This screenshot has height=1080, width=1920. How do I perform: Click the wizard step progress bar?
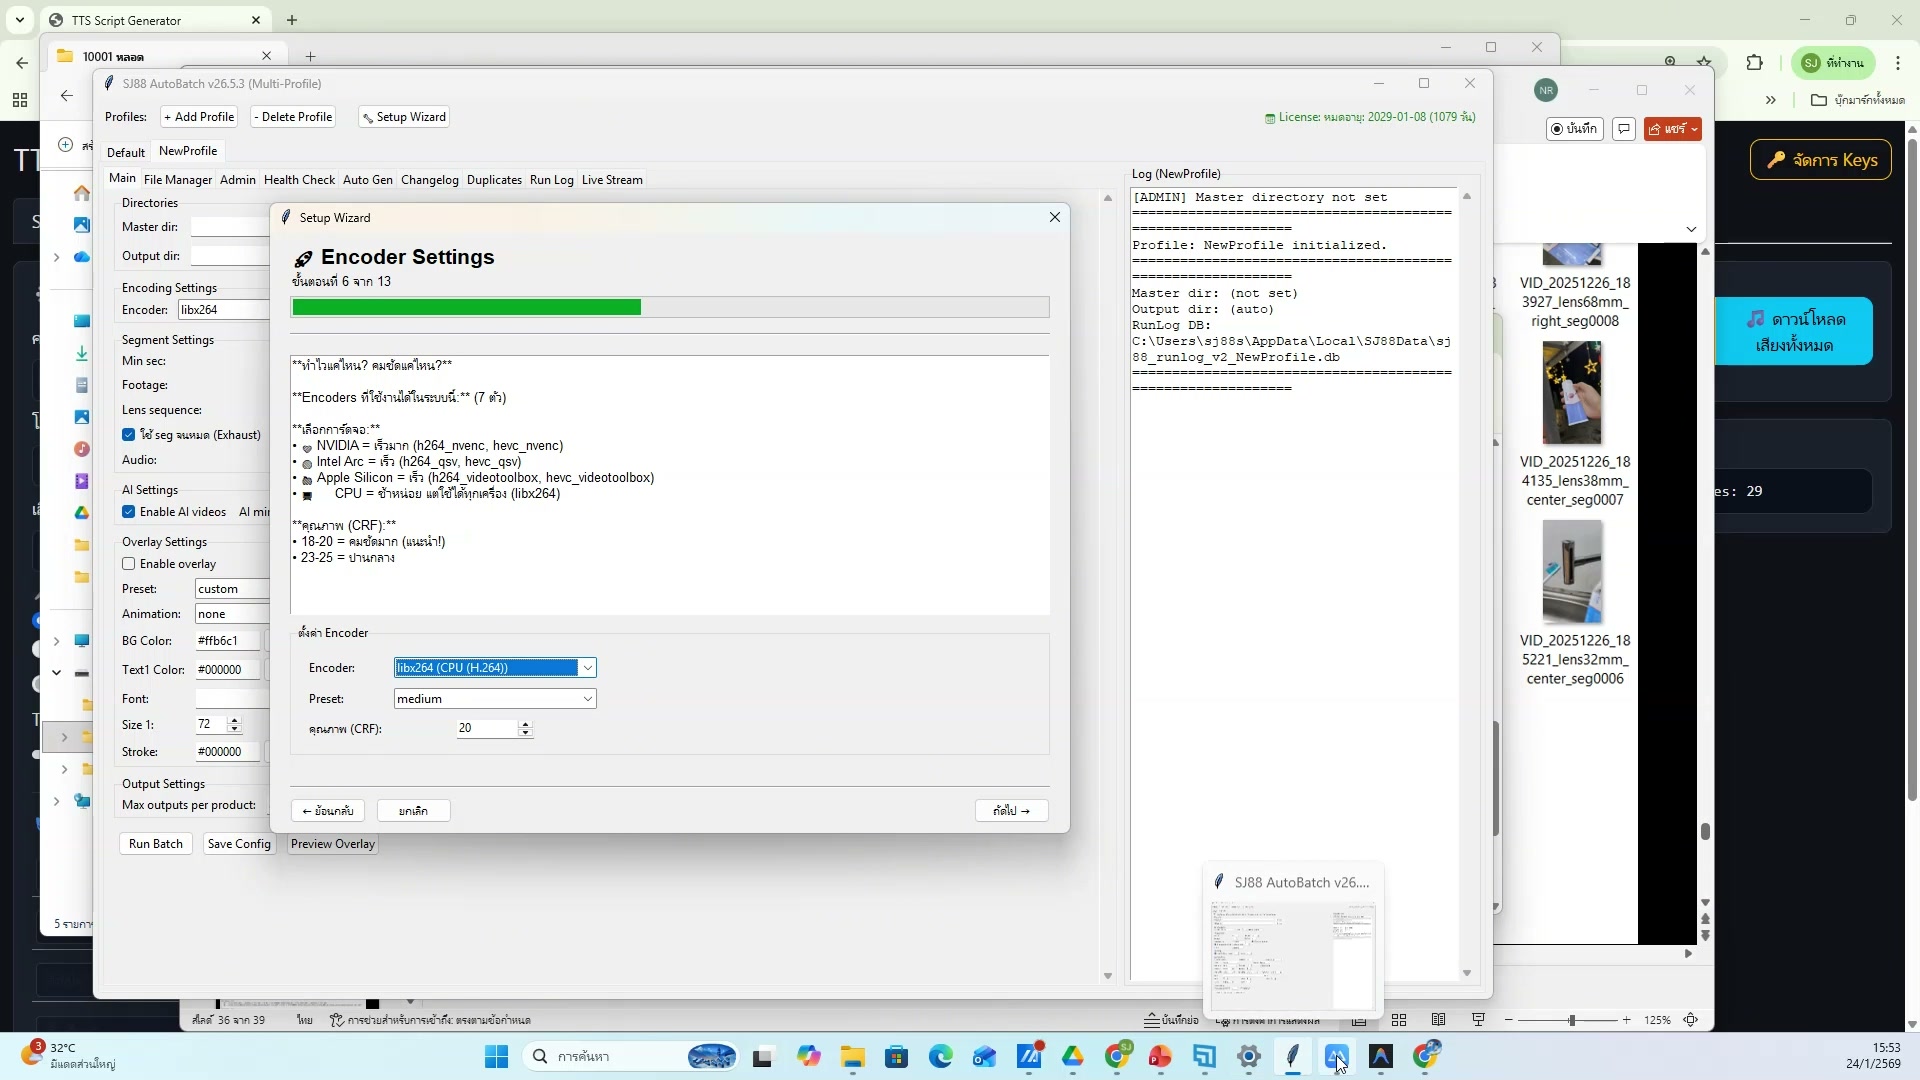click(669, 308)
